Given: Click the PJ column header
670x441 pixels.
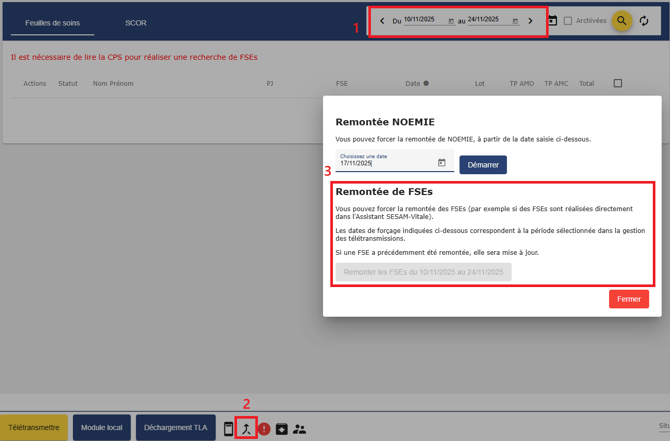Looking at the screenshot, I should tap(270, 83).
